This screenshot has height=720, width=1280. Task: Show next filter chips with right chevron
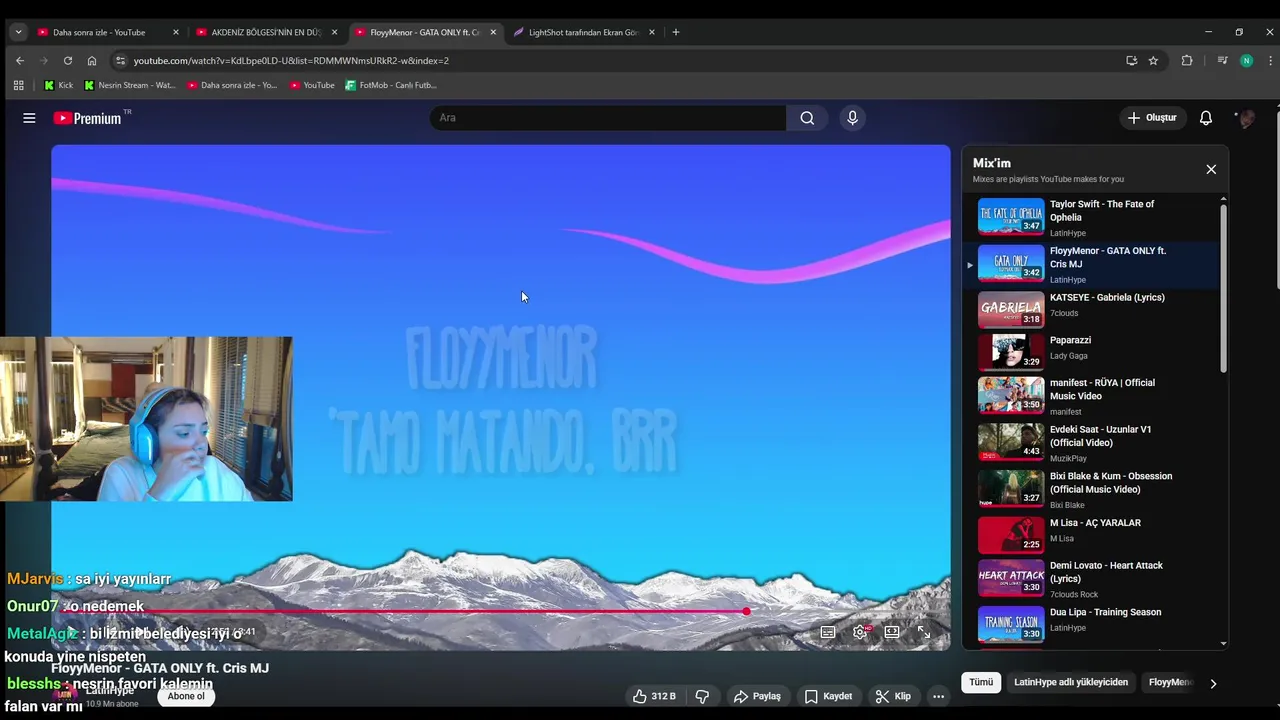pos(1213,684)
